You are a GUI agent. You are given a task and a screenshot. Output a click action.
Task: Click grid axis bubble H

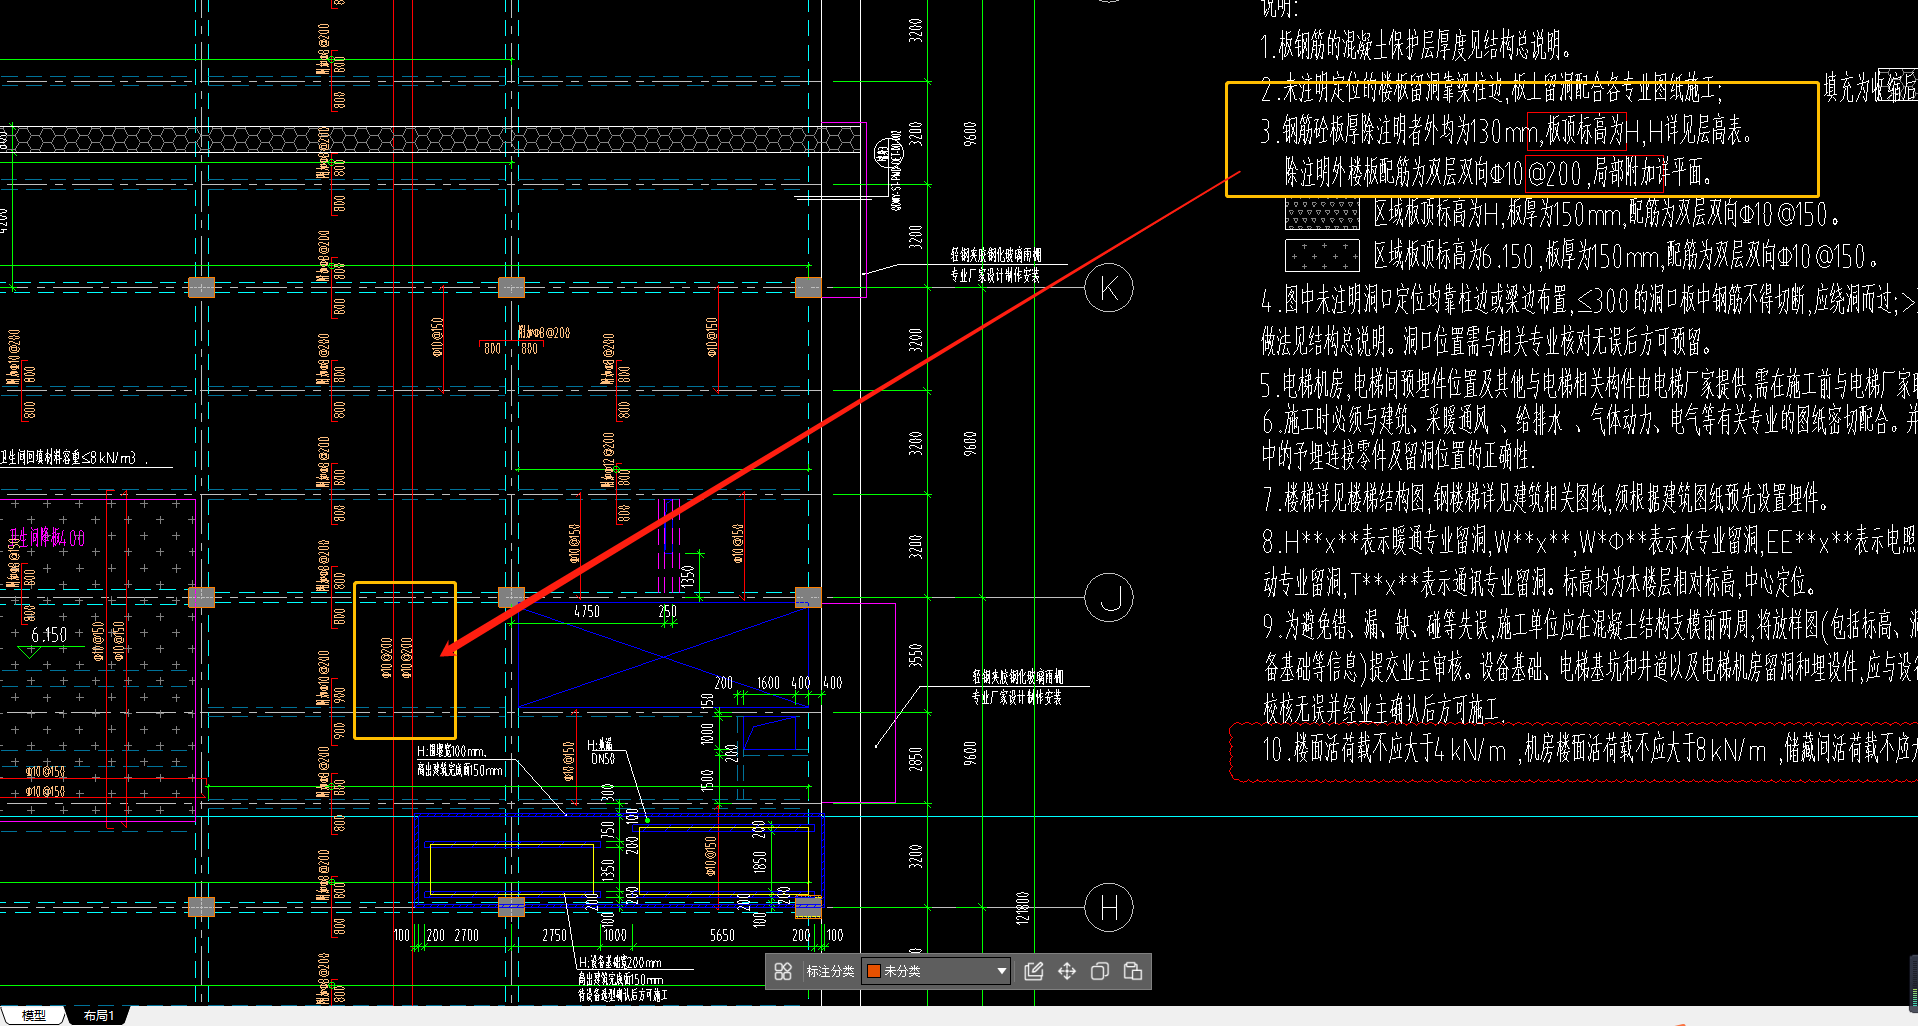(x=1109, y=908)
